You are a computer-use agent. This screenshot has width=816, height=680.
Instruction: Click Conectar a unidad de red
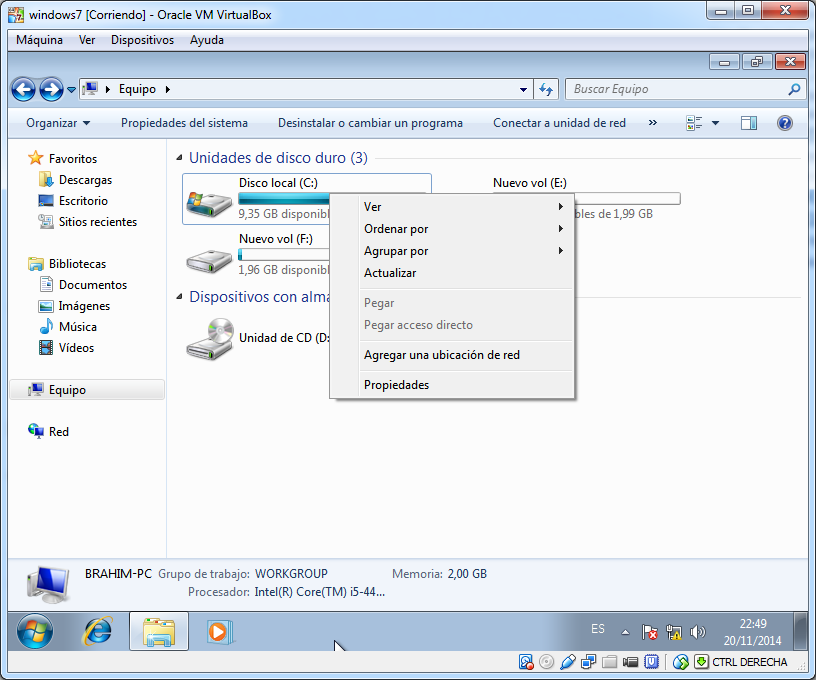[x=559, y=123]
